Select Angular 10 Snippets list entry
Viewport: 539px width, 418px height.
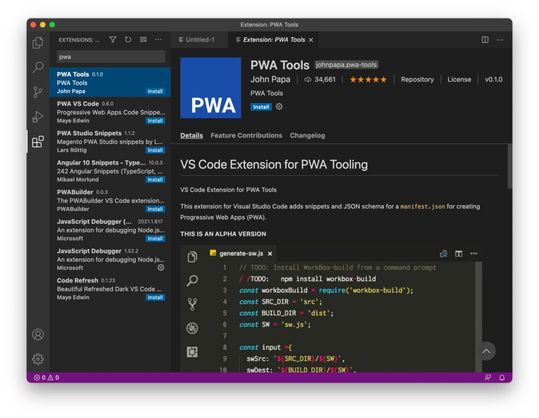pos(110,171)
